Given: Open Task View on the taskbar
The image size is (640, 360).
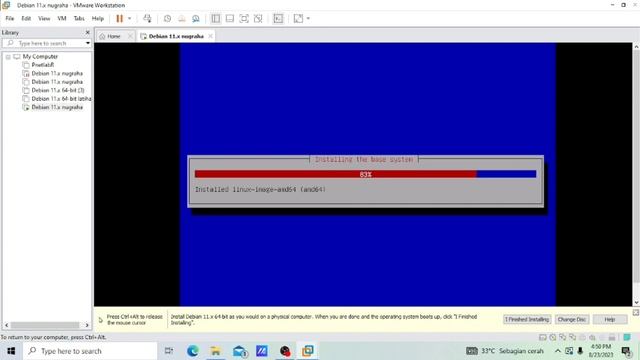Looking at the screenshot, I should pos(169,351).
